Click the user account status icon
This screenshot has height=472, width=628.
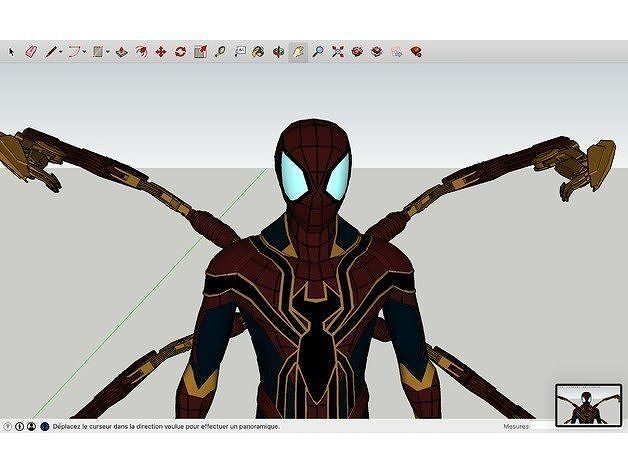point(32,427)
